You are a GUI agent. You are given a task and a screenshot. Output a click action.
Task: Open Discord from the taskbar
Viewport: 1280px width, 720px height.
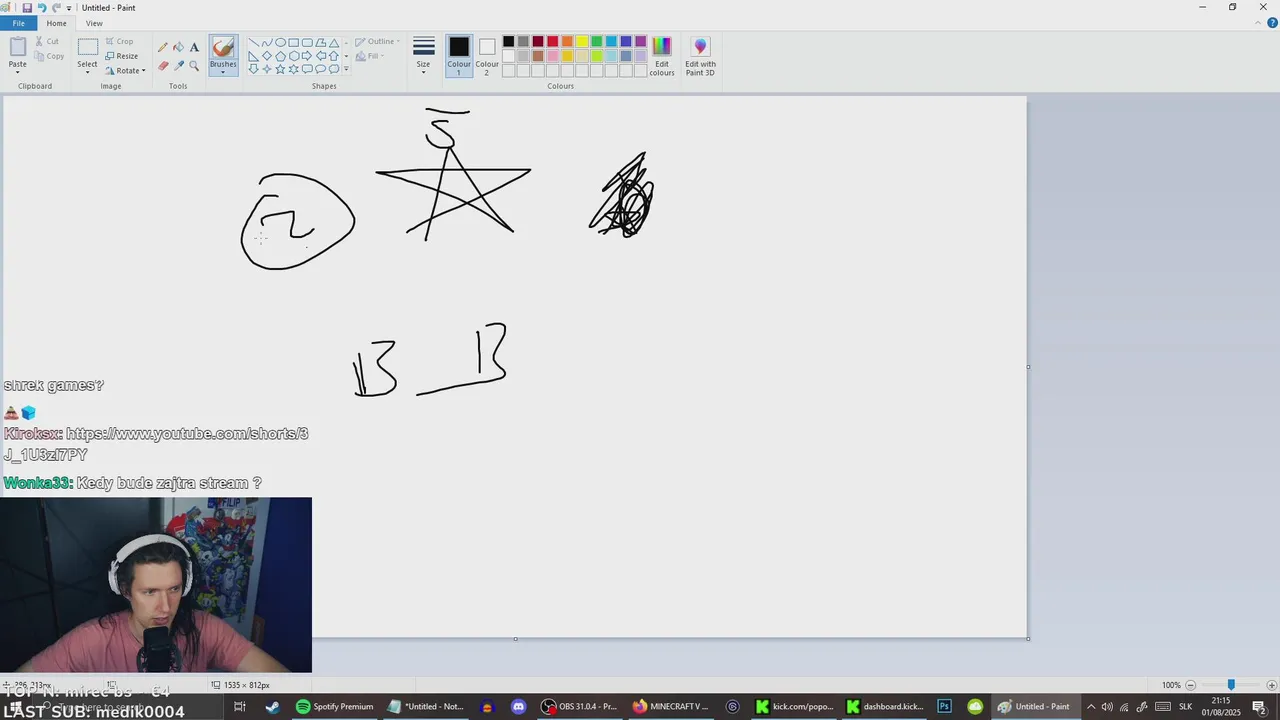pyautogui.click(x=518, y=707)
